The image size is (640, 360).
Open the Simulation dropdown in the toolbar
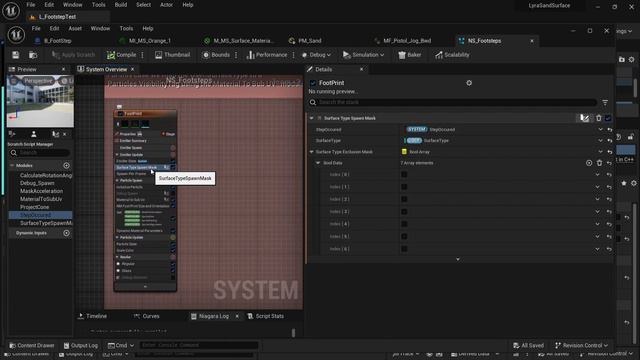pos(363,55)
